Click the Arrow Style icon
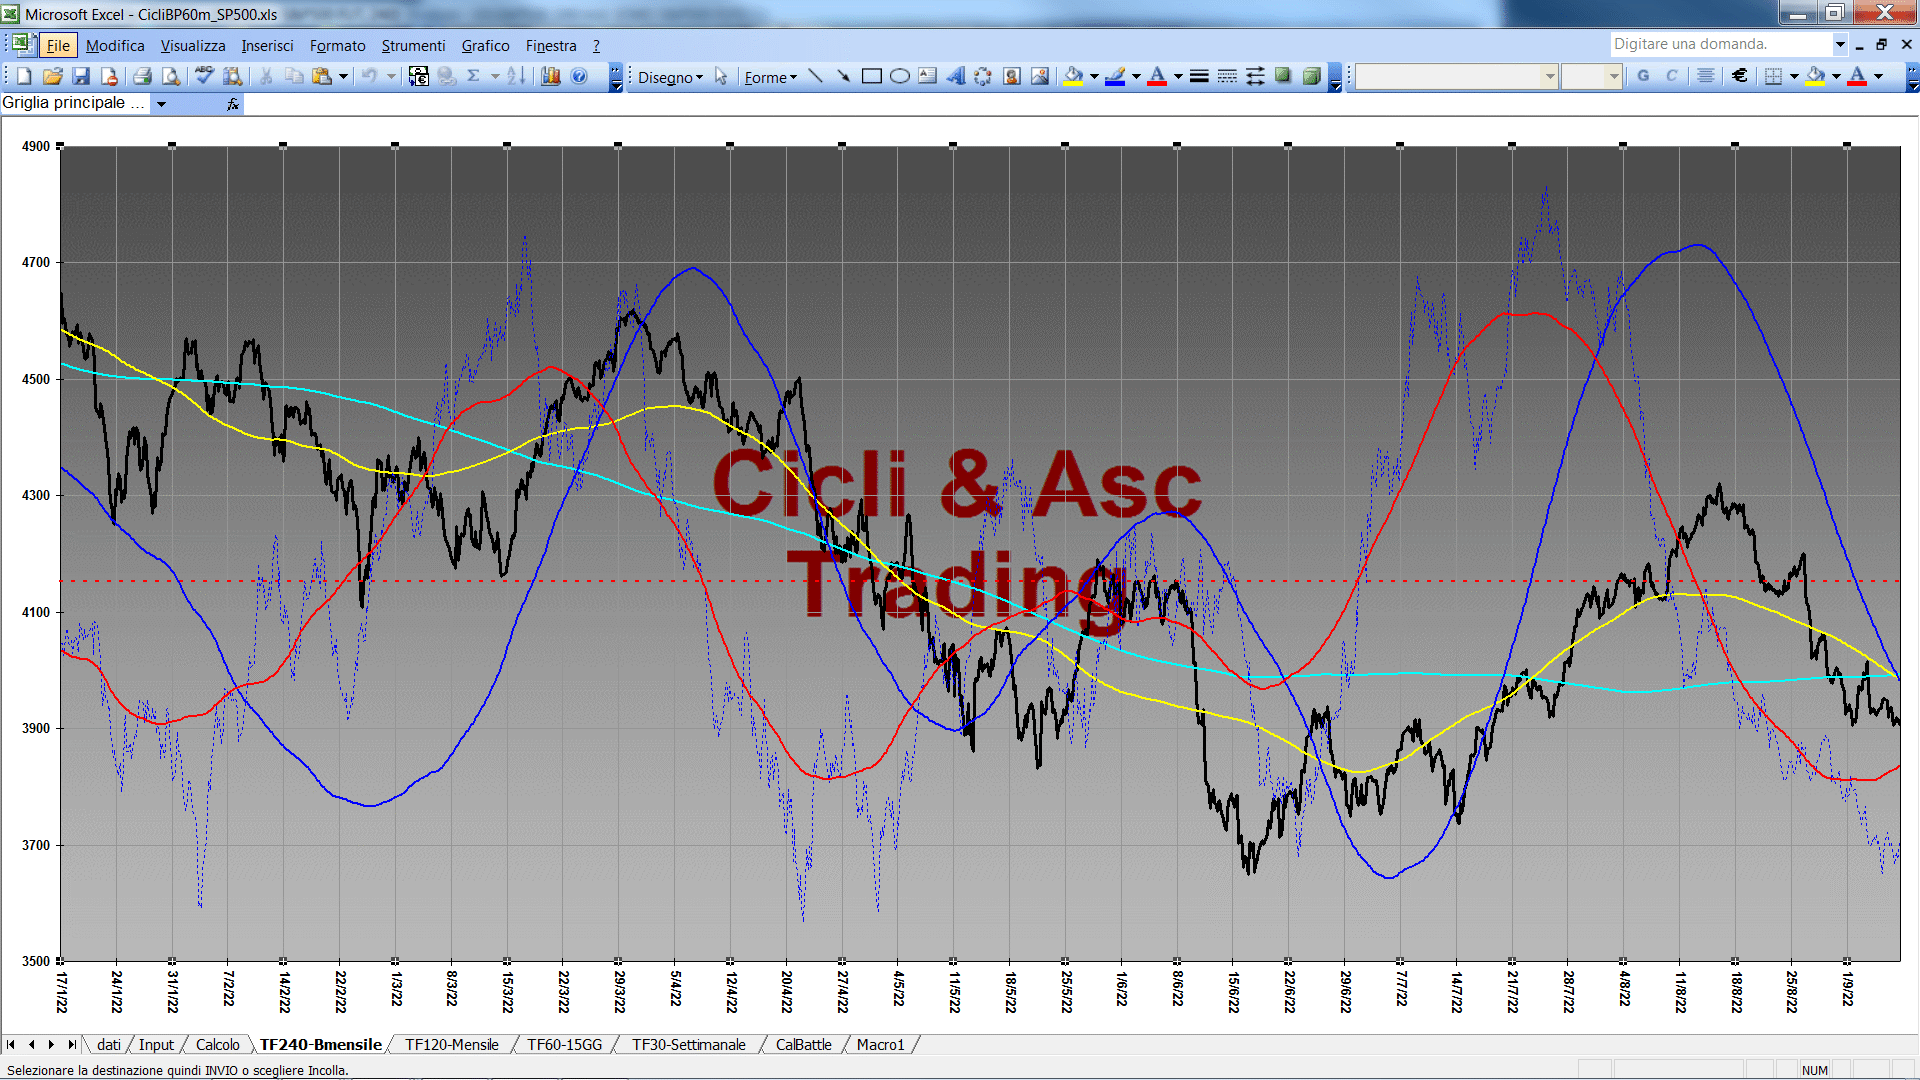The width and height of the screenshot is (1920, 1080). click(1255, 76)
